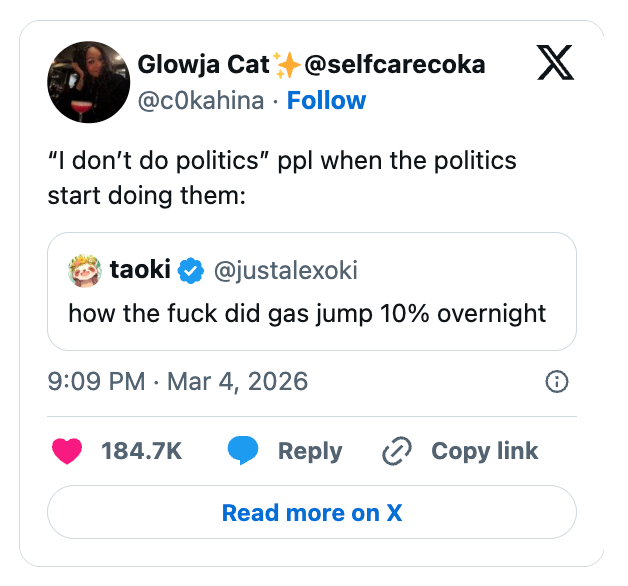Select the Copy link text
This screenshot has width=628, height=586.
484,451
